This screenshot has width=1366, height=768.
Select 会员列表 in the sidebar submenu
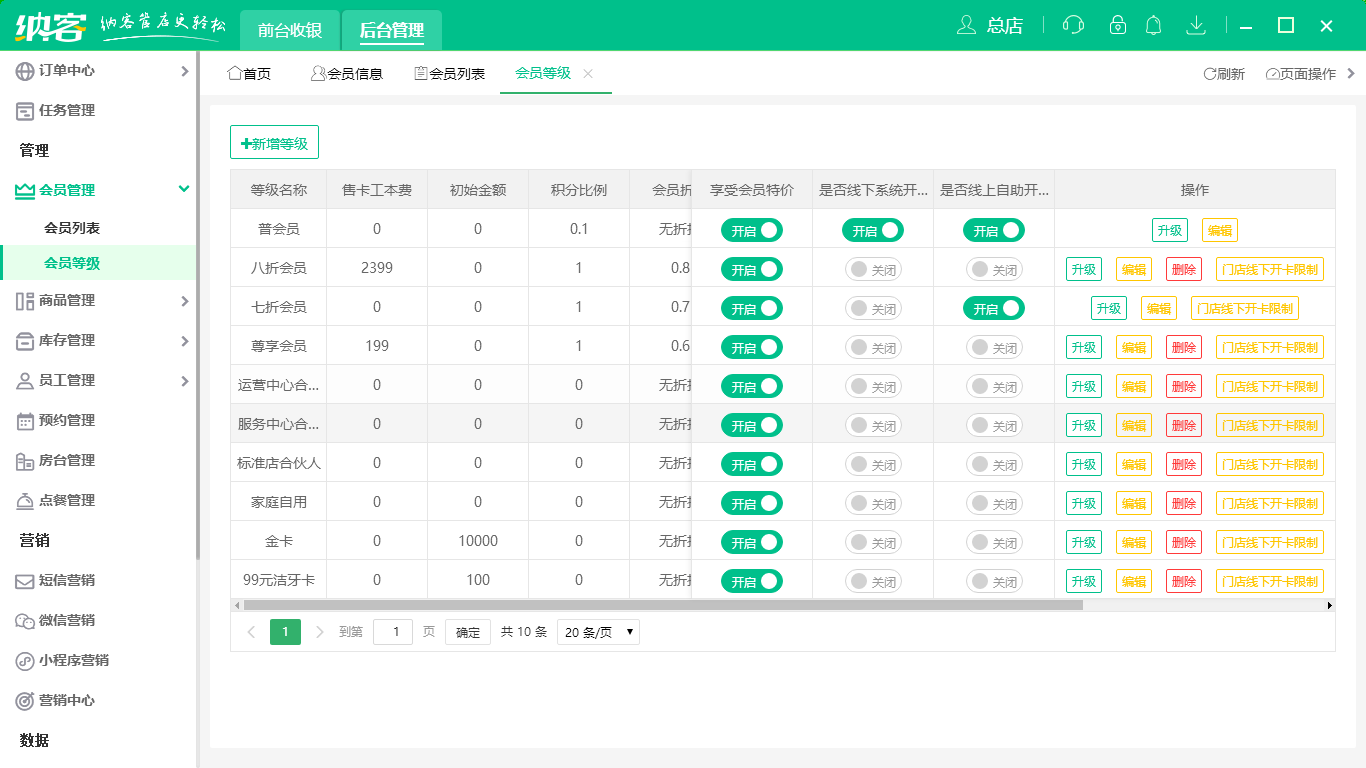tap(72, 228)
